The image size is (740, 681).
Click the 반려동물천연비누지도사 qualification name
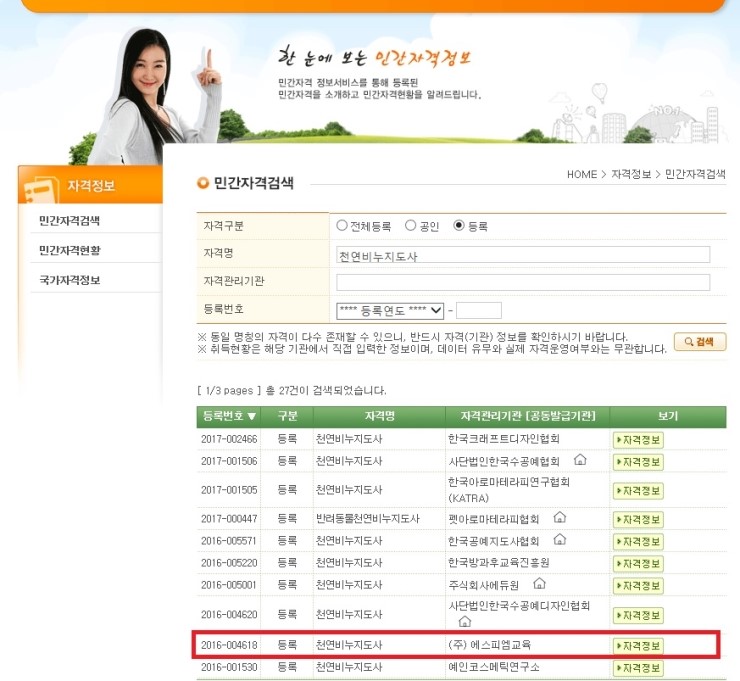[368, 519]
